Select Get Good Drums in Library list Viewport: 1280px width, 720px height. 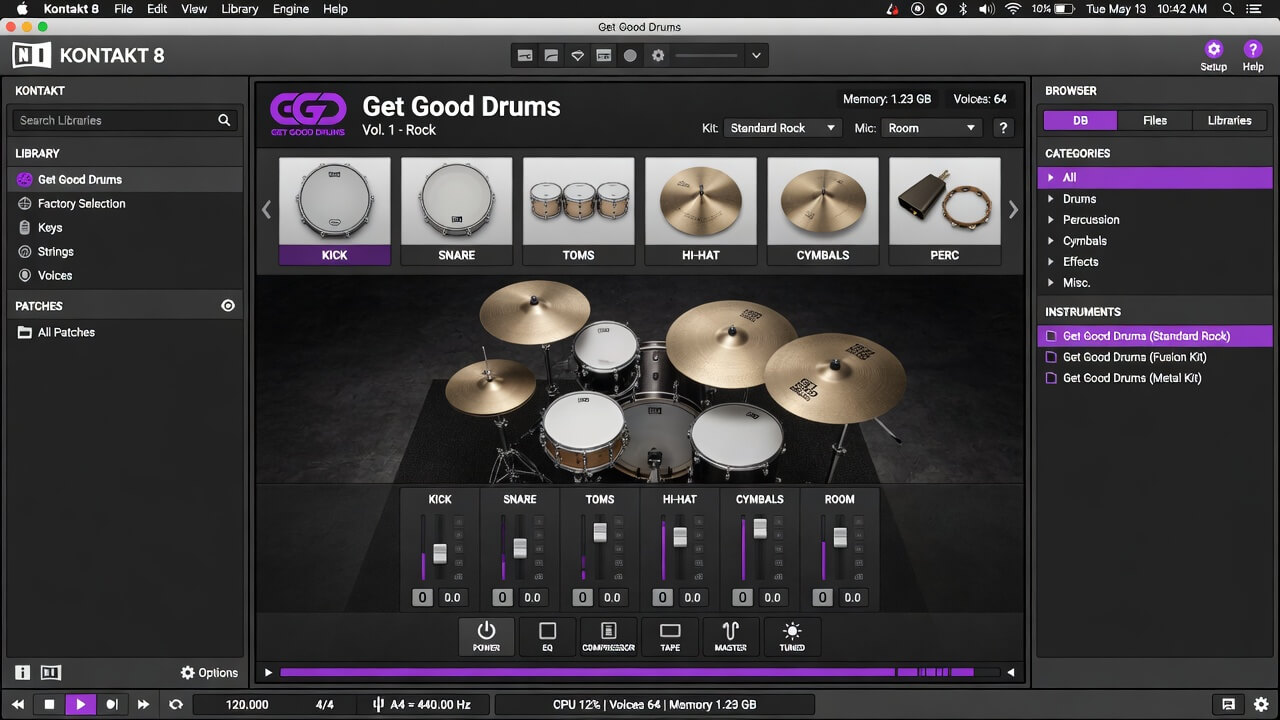click(125, 180)
